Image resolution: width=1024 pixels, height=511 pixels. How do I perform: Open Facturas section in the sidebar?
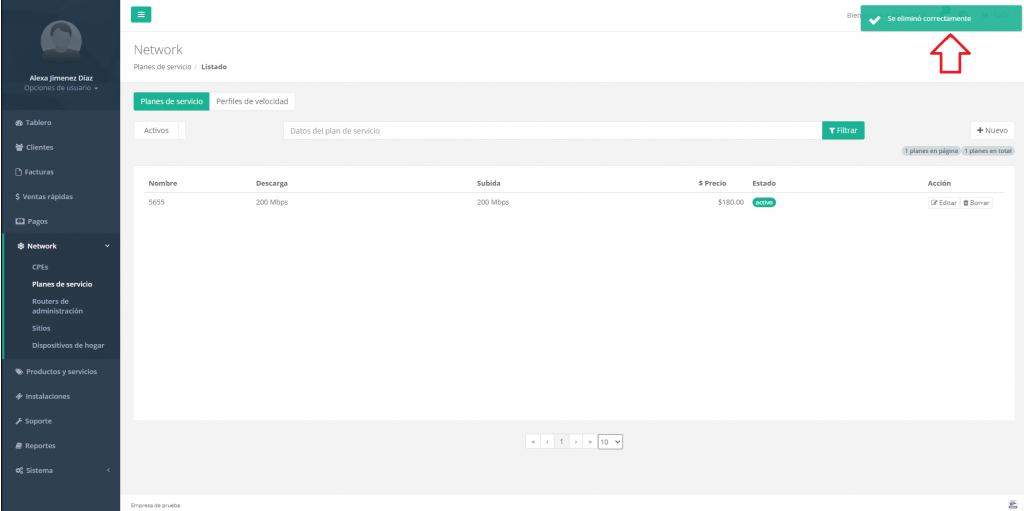(39, 172)
